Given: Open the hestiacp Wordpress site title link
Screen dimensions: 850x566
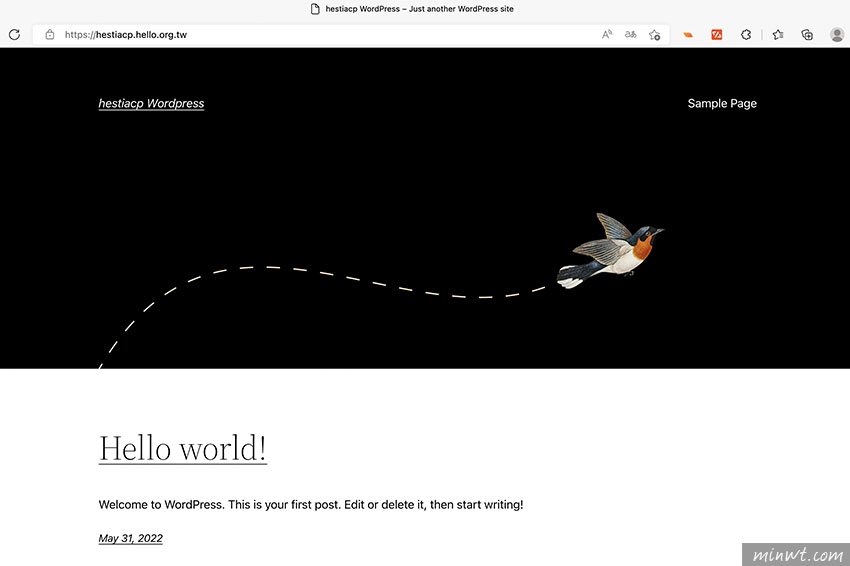Looking at the screenshot, I should tap(151, 104).
